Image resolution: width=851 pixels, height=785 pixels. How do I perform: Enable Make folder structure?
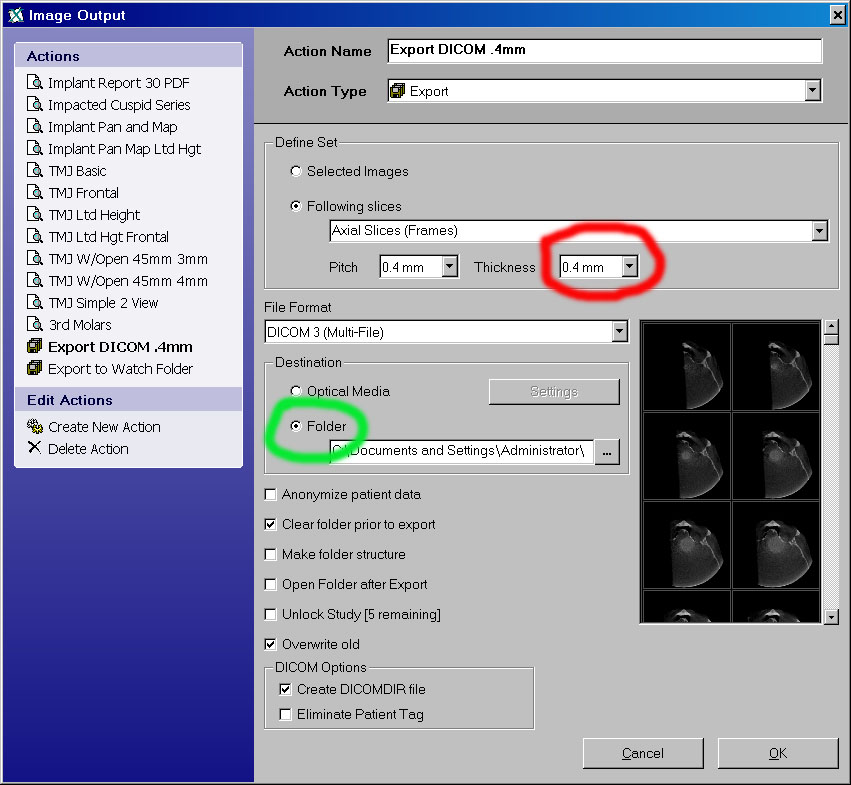[270, 554]
